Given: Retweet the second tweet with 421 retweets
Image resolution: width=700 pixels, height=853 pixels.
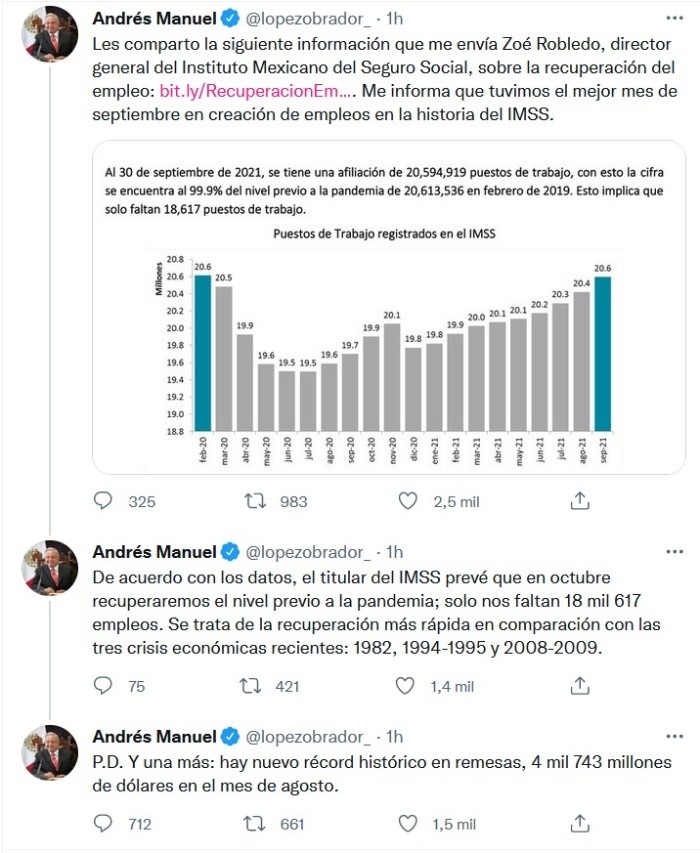Looking at the screenshot, I should 255,686.
